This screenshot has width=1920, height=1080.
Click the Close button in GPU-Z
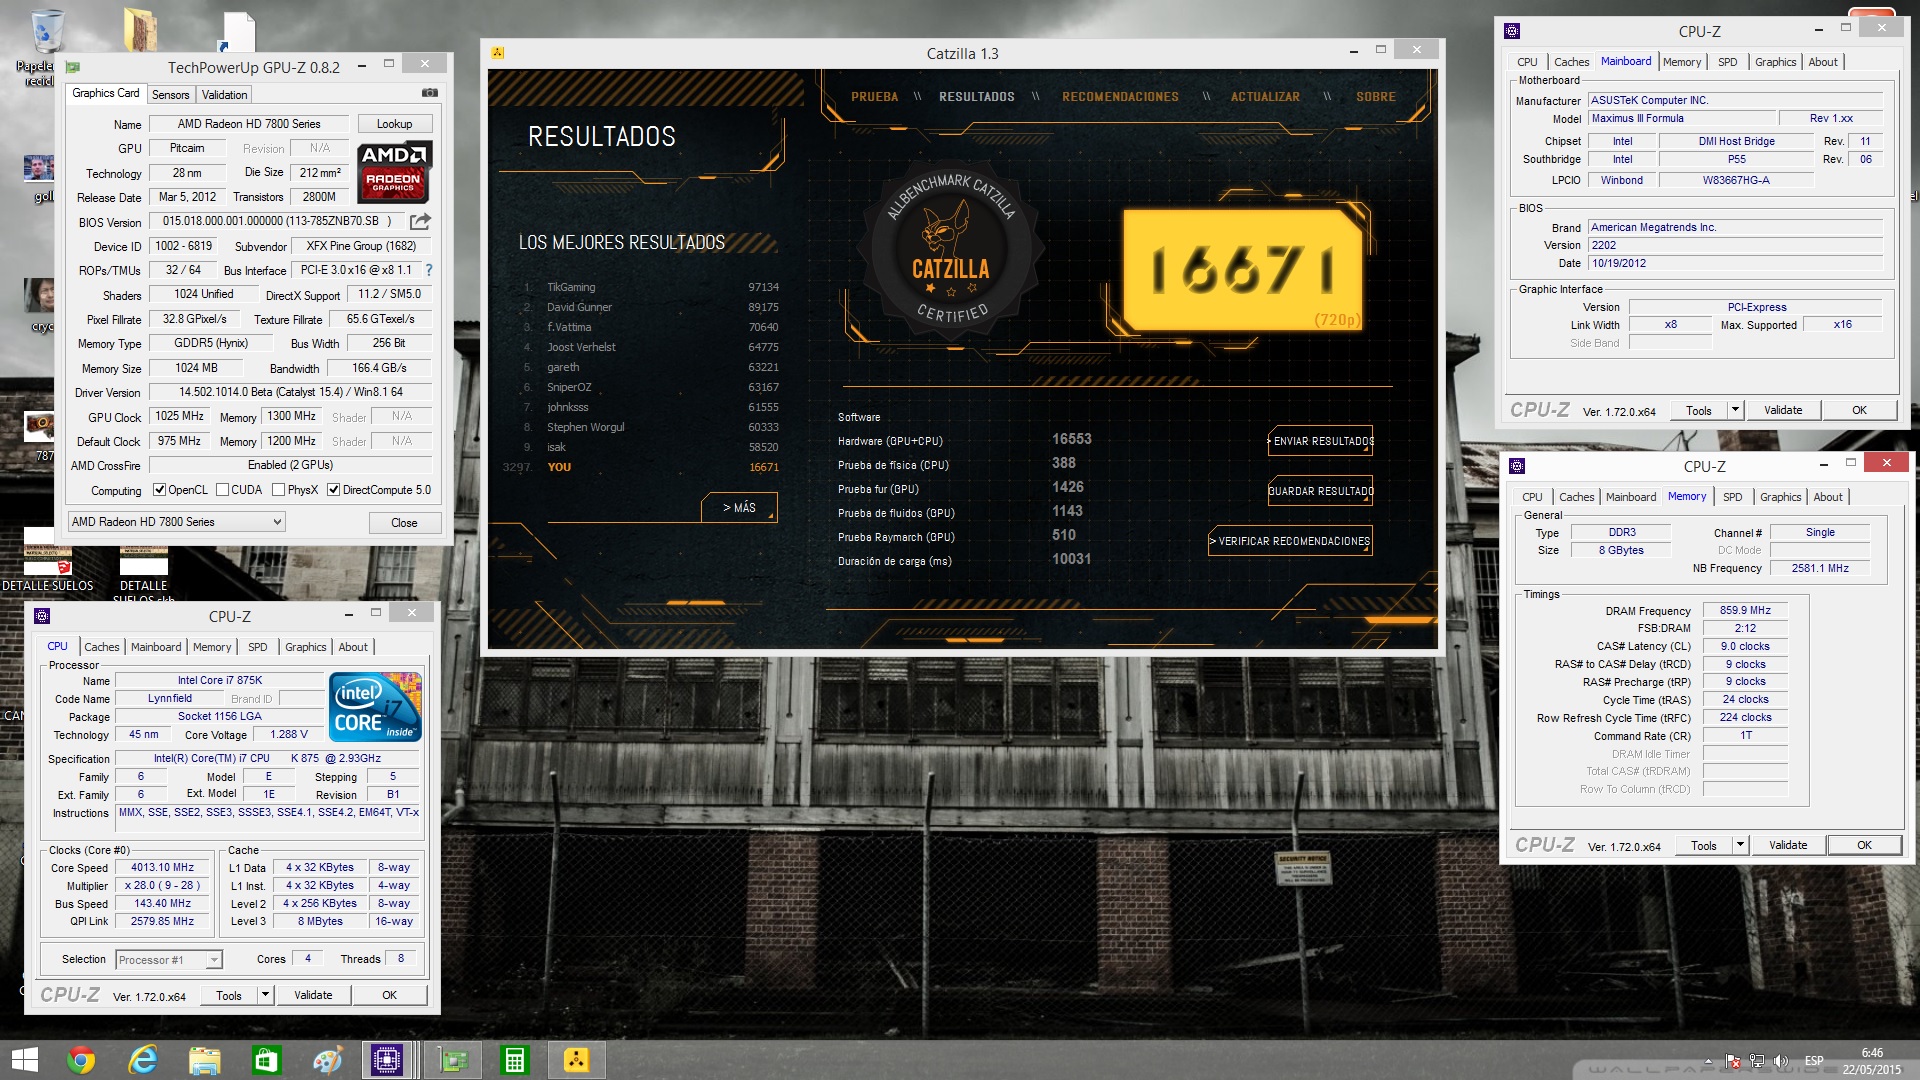pos(404,523)
